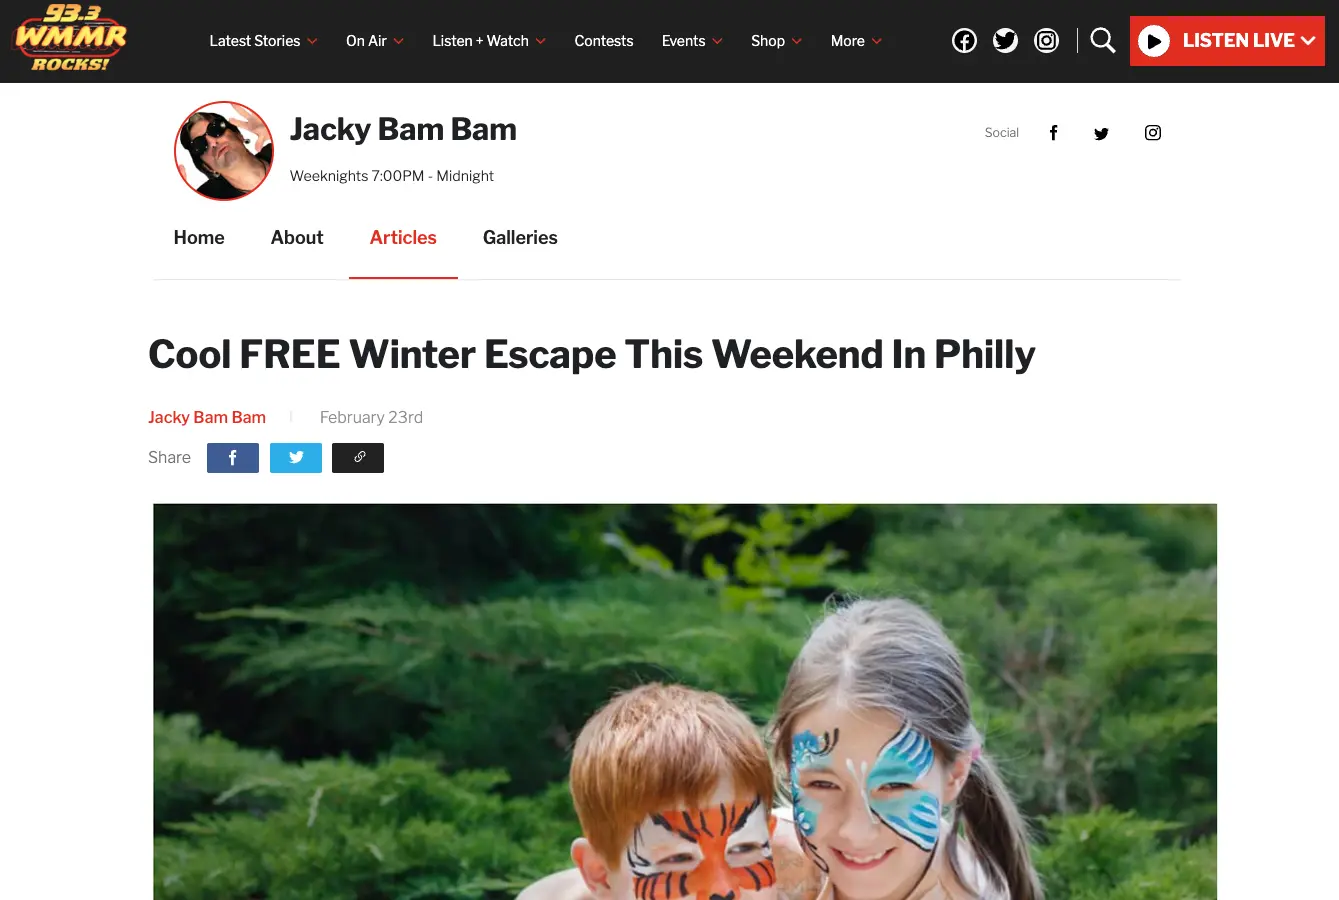Click the 93.3 WMMR Rocks logo
The width and height of the screenshot is (1339, 900).
(70, 39)
